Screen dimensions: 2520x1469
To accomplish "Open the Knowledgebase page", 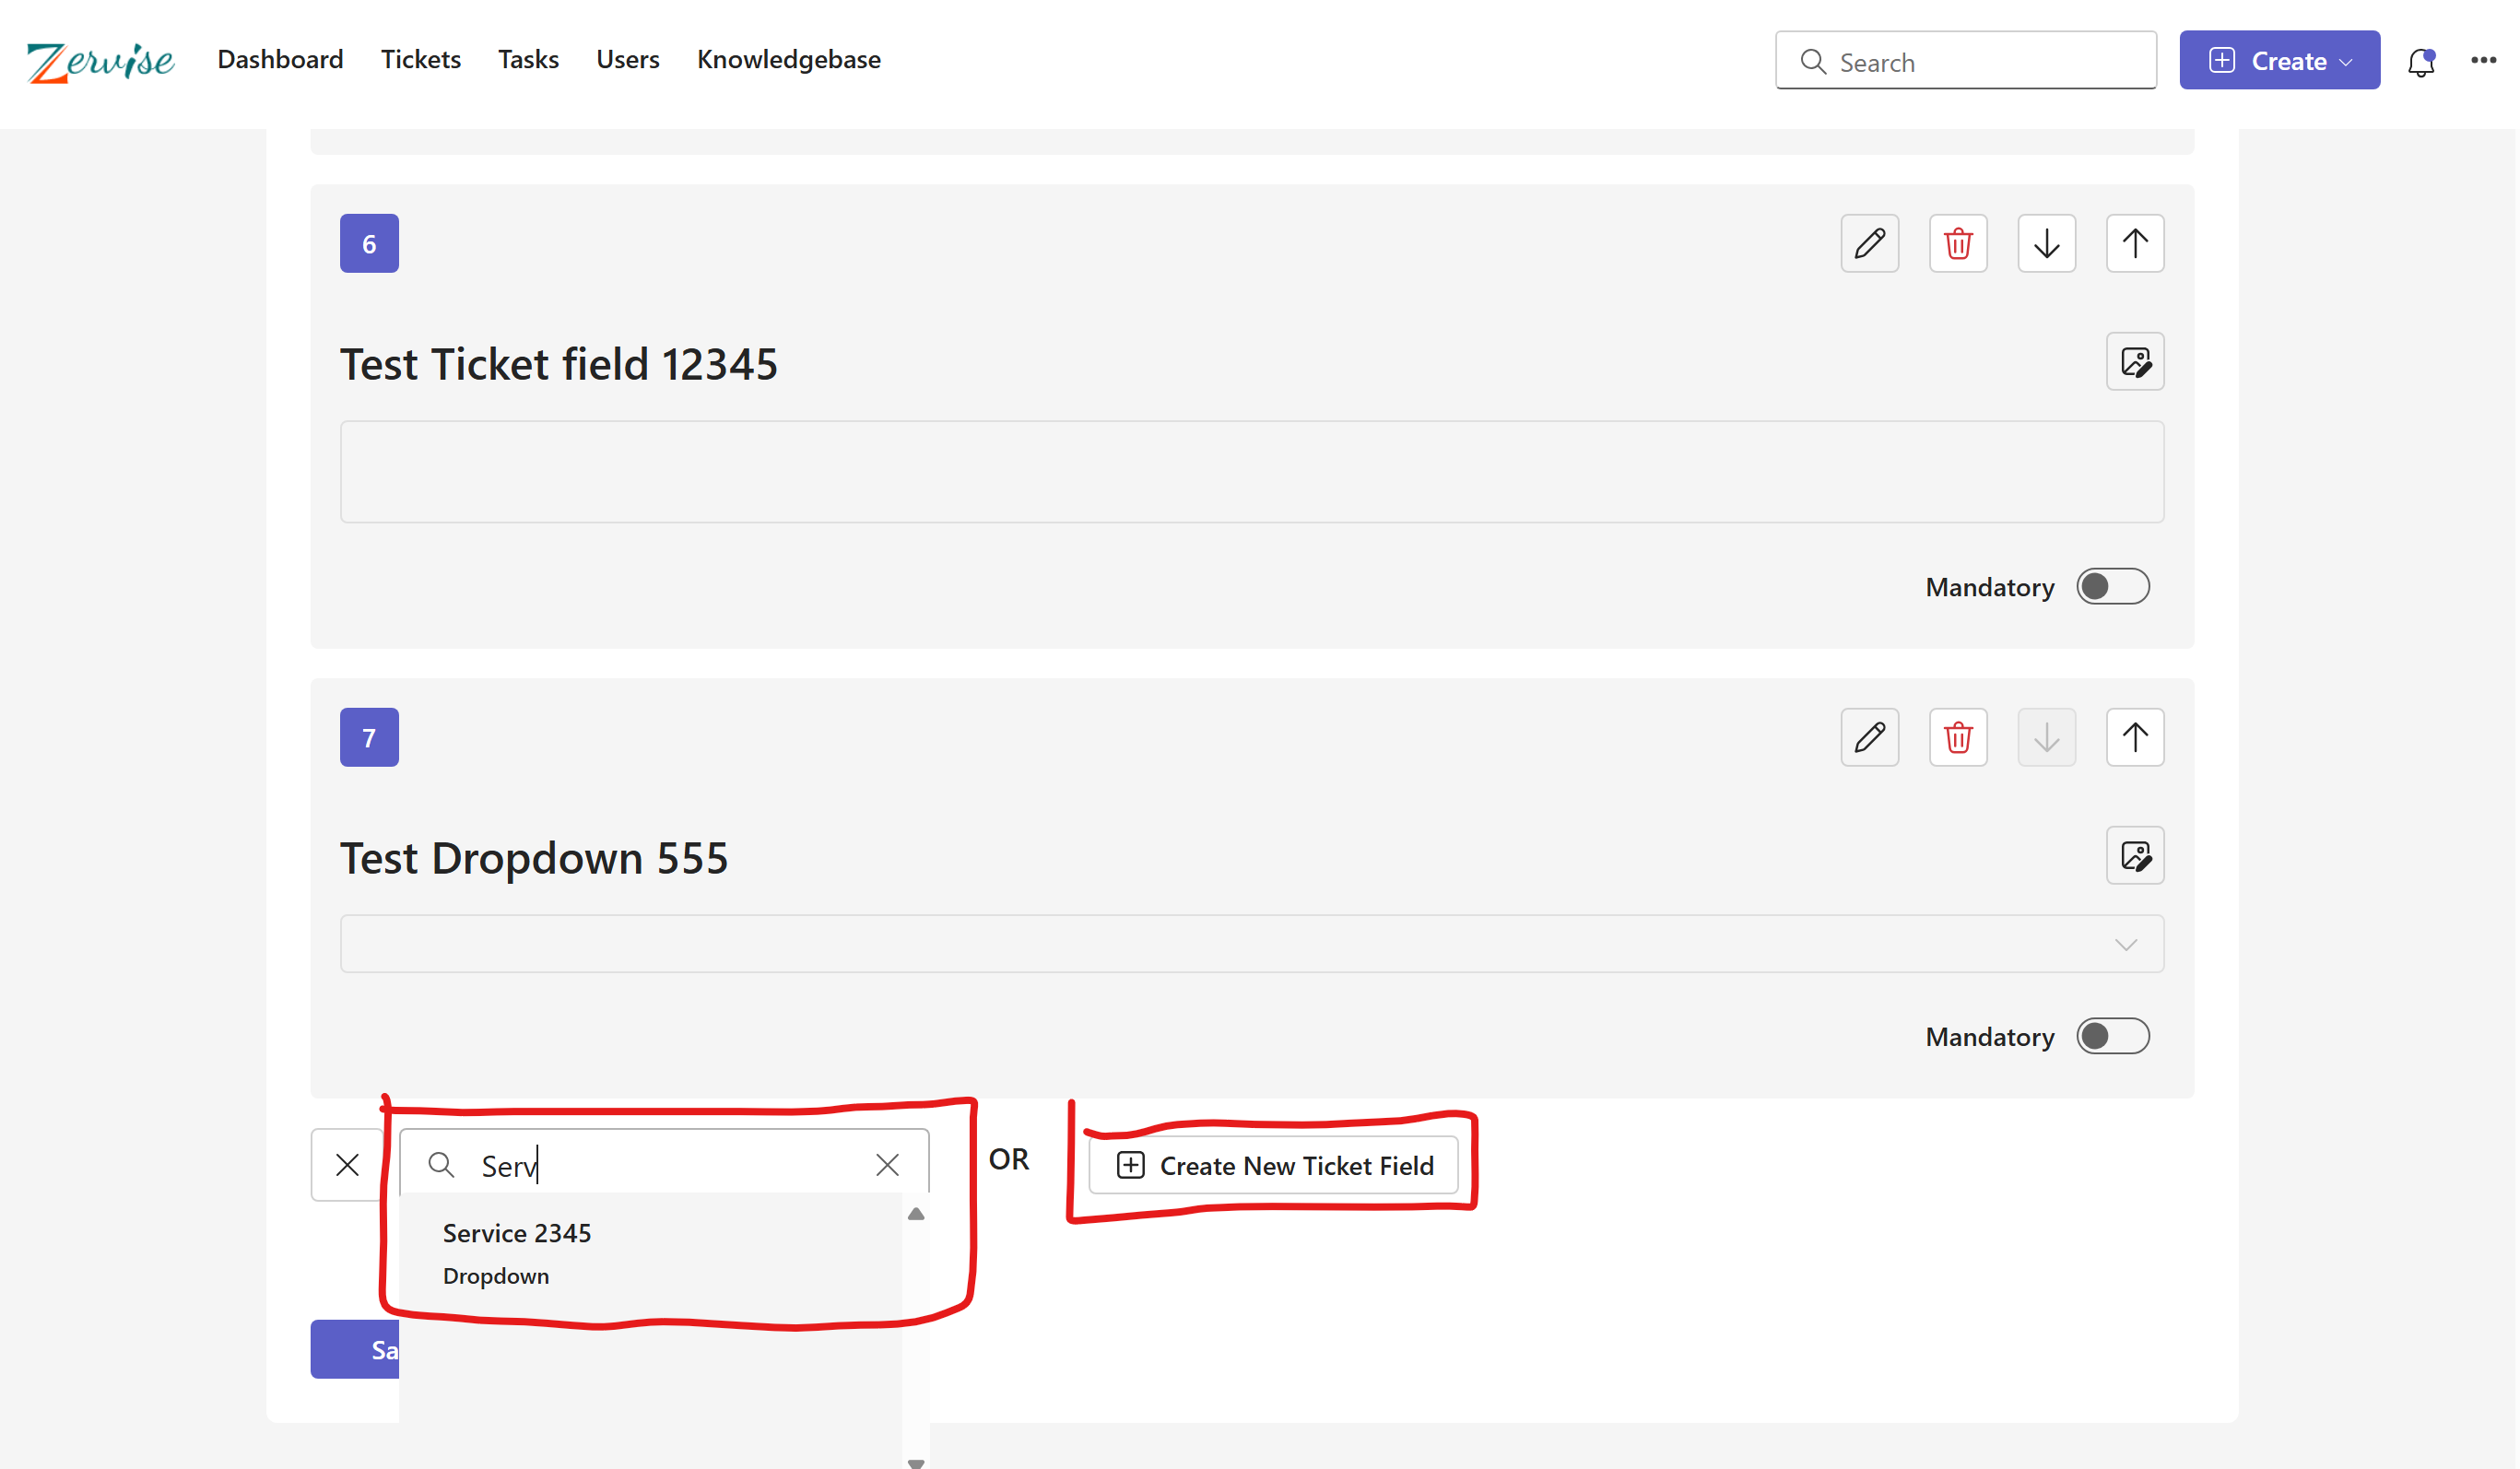I will point(789,59).
